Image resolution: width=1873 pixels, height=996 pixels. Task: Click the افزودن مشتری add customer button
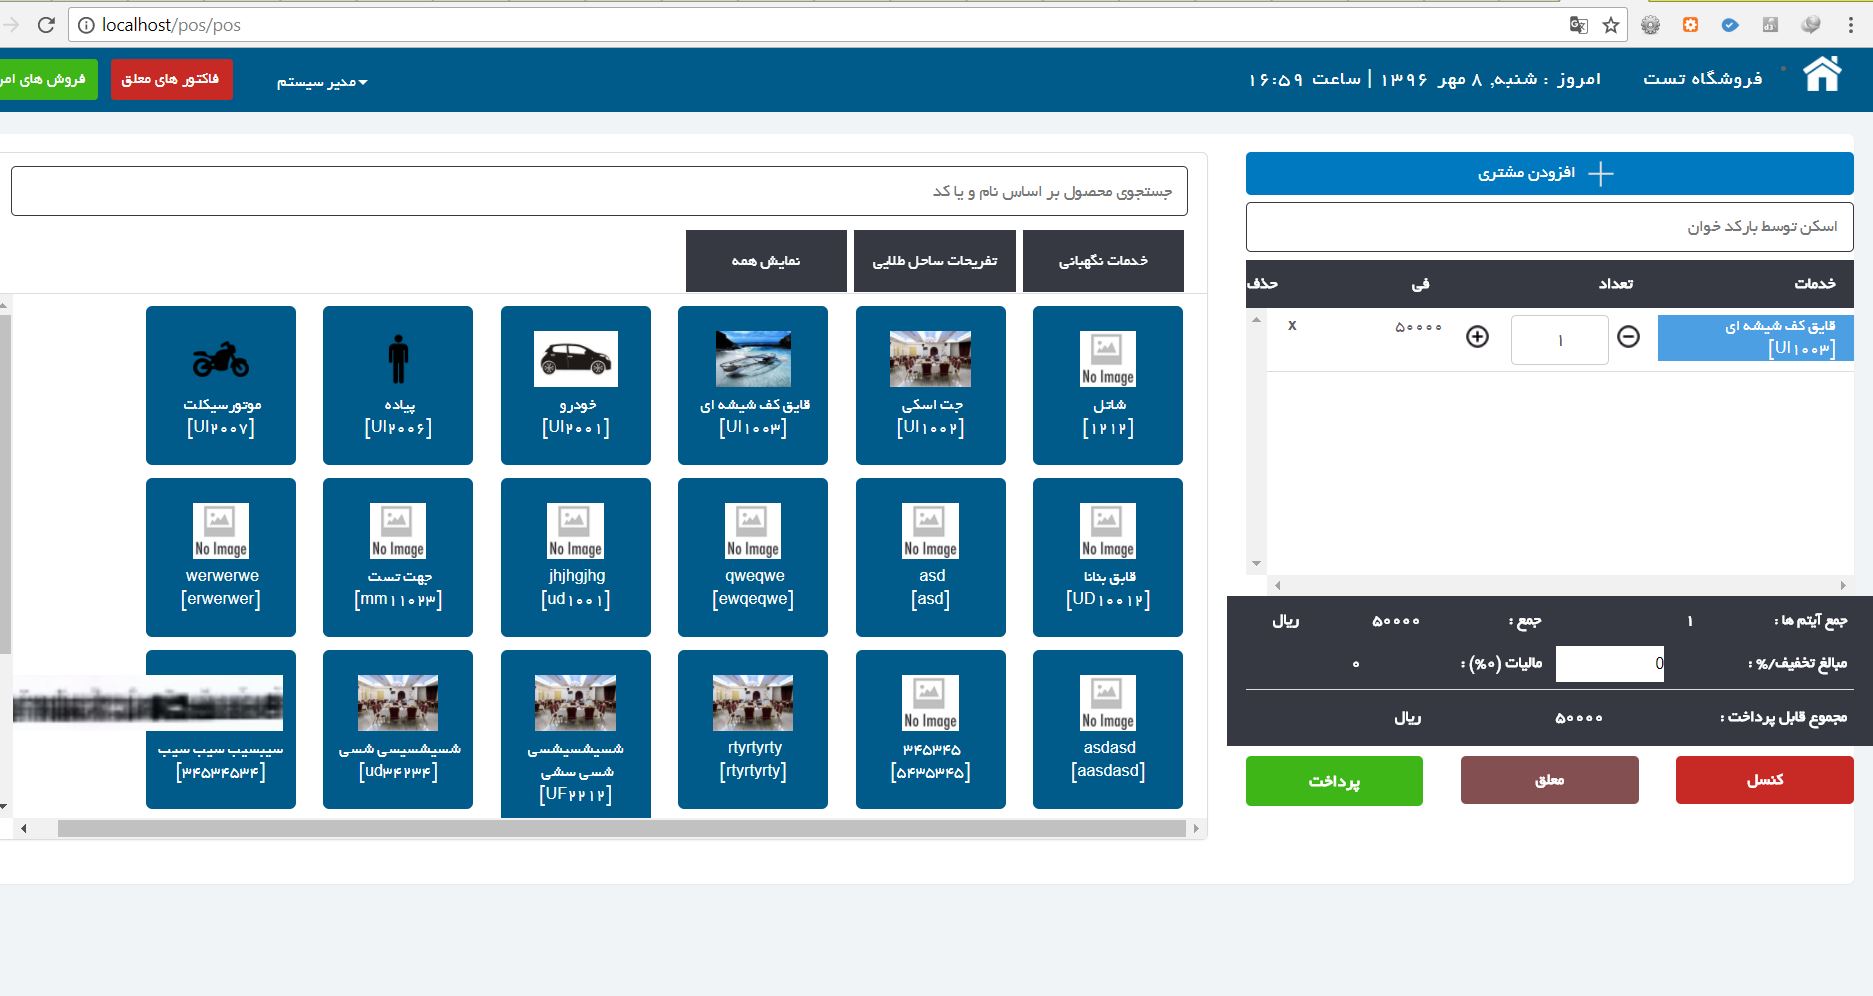[x=1549, y=173]
